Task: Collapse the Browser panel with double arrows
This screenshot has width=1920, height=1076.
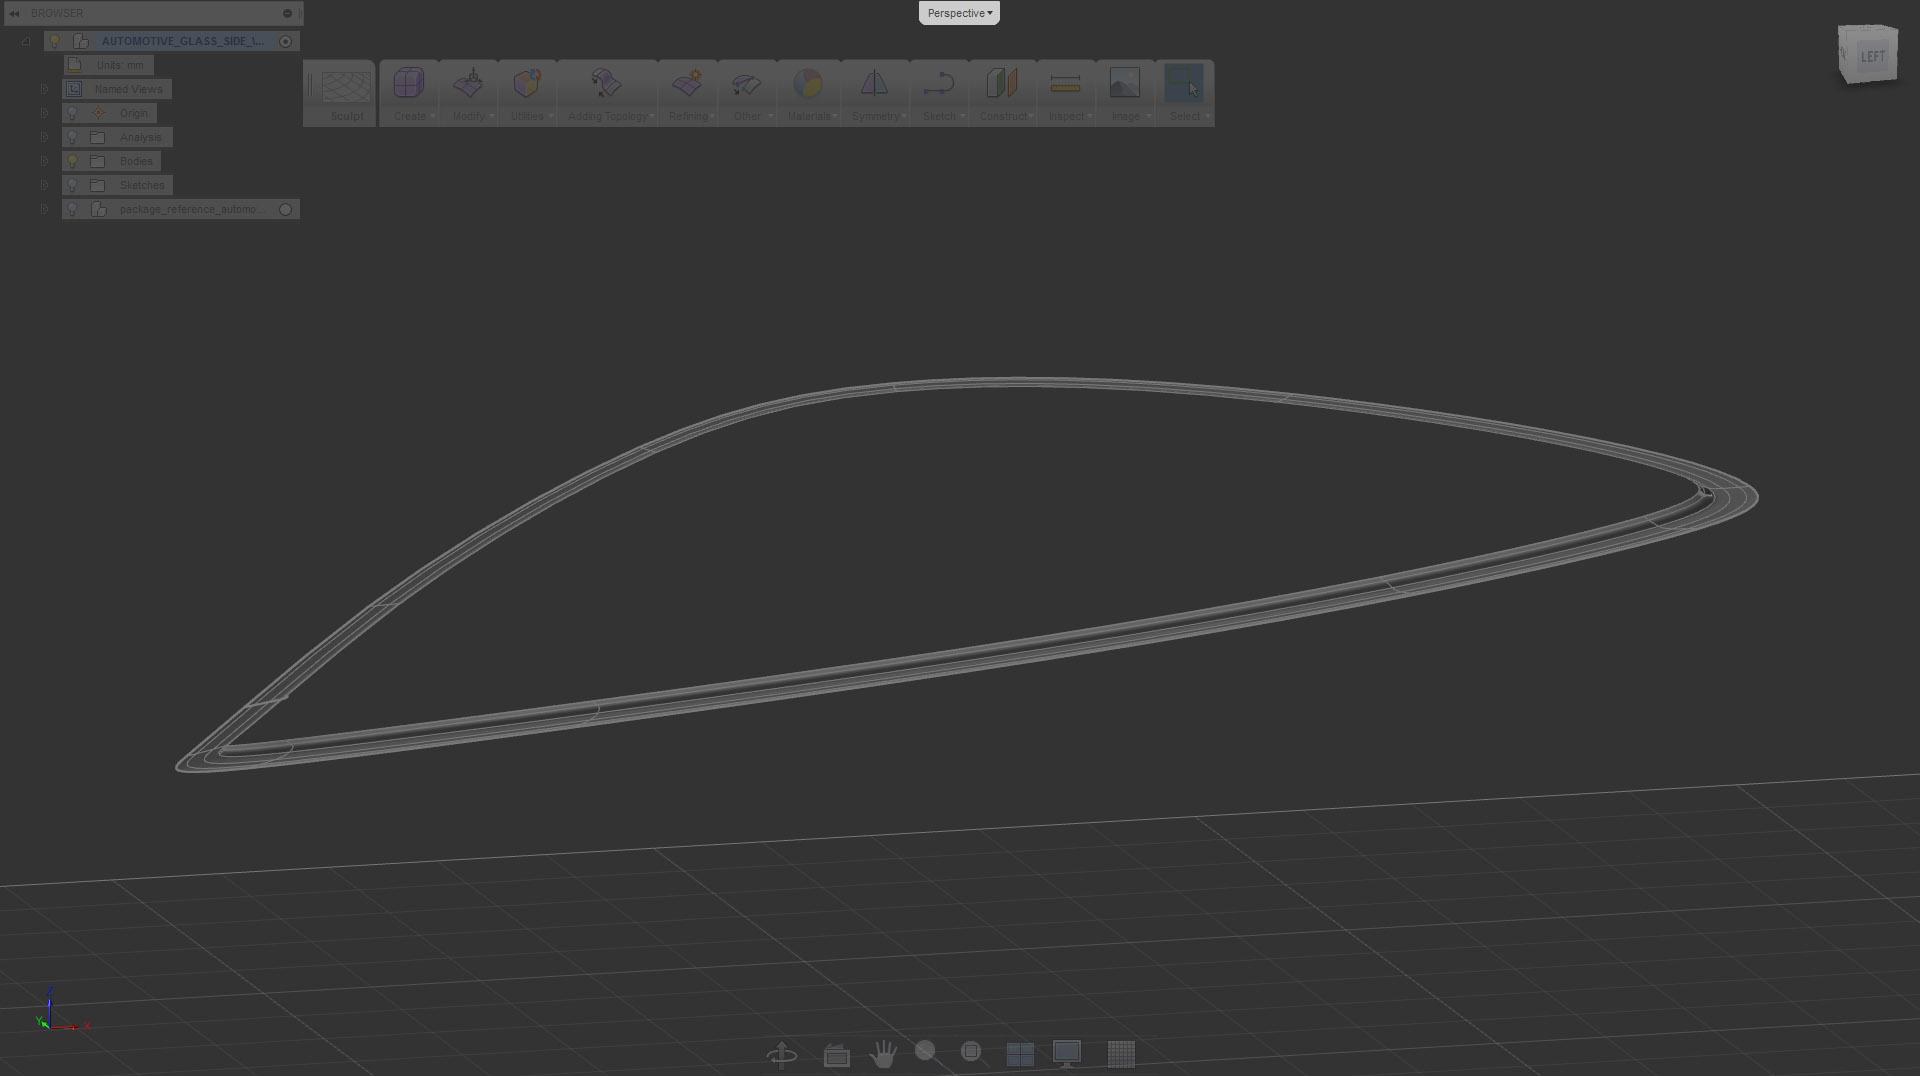Action: [x=14, y=13]
